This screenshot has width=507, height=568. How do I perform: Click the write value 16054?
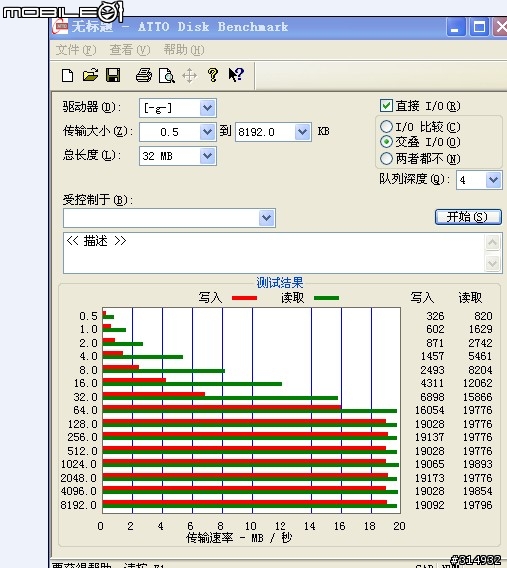point(429,410)
